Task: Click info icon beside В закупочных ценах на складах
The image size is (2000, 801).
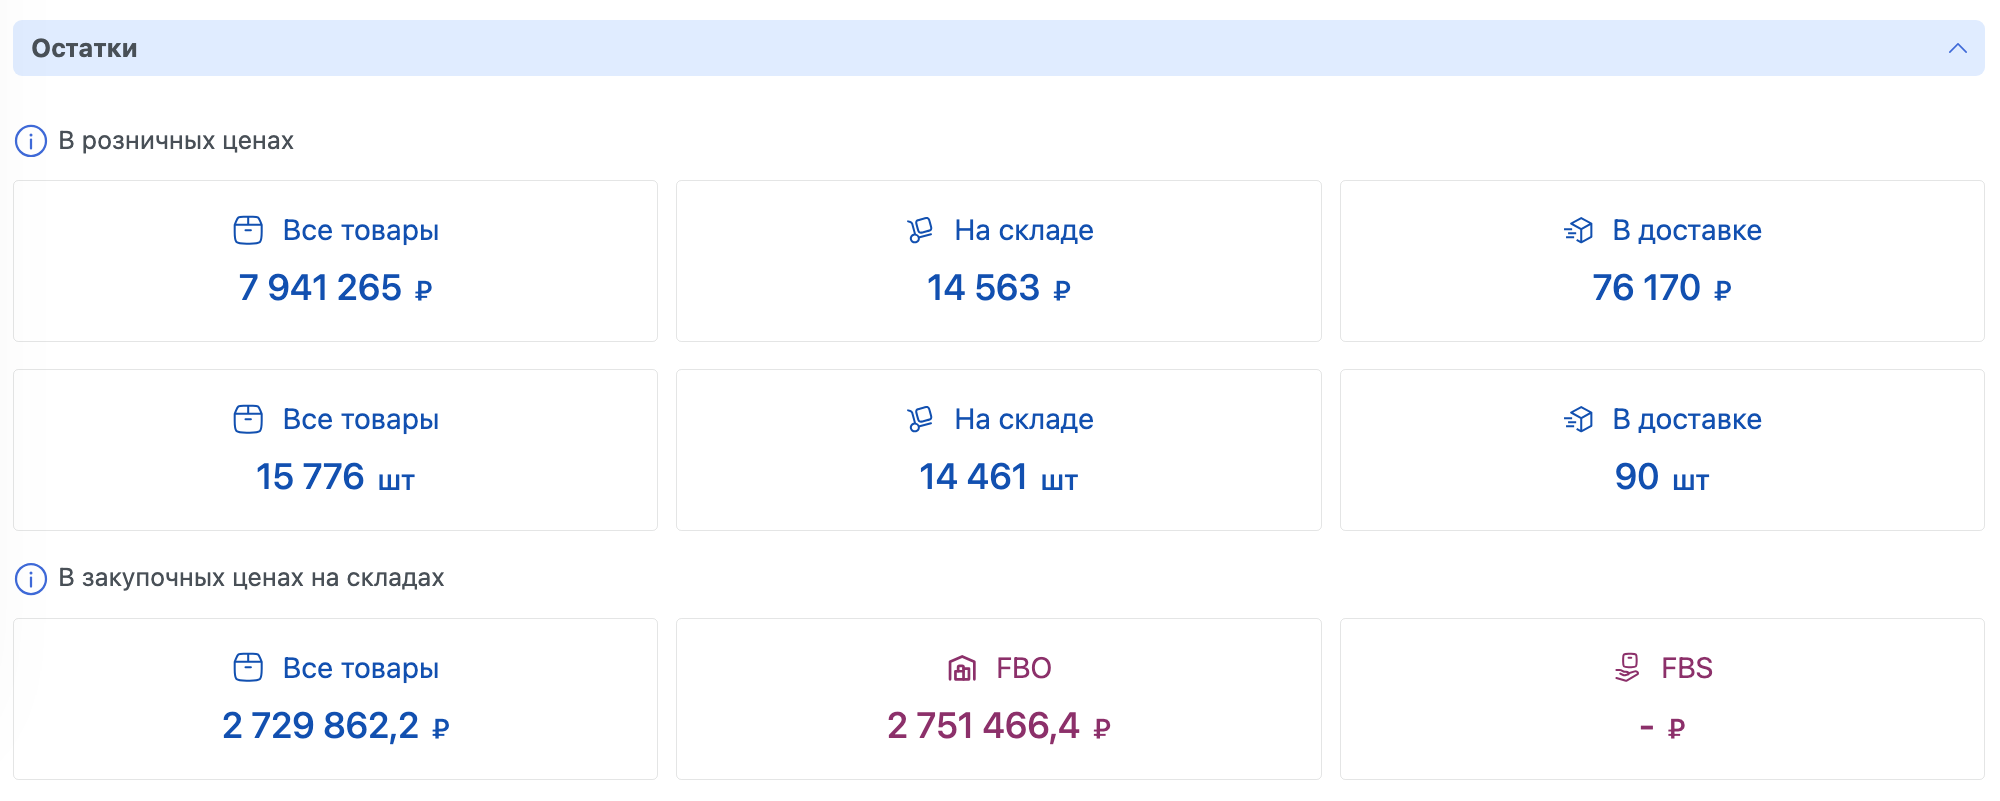Action: tap(31, 578)
